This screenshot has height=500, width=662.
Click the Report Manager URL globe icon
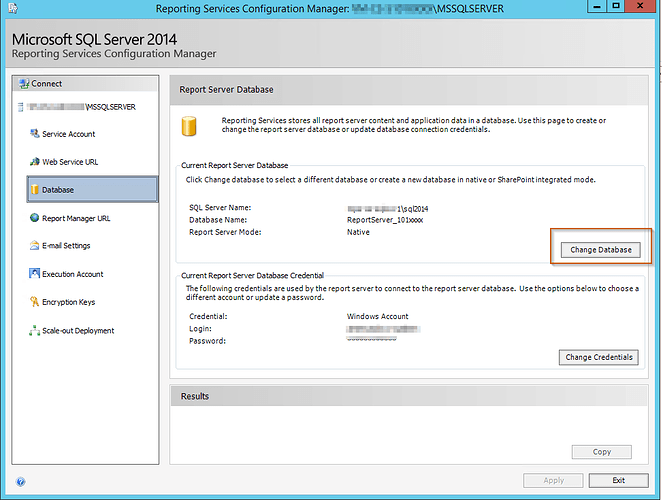coord(35,218)
